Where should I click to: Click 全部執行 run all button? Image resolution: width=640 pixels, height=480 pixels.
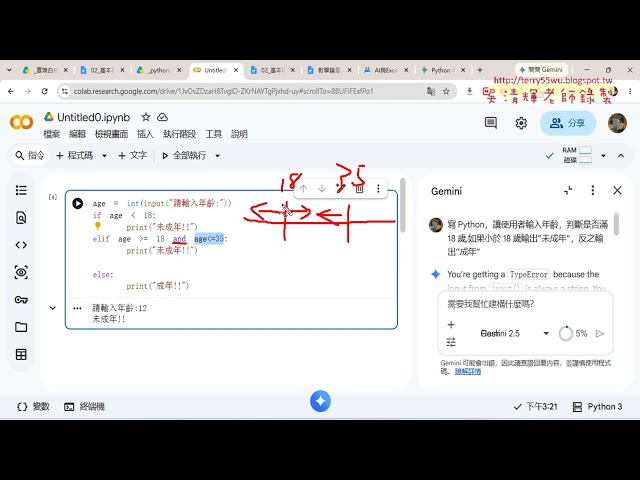[184, 156]
